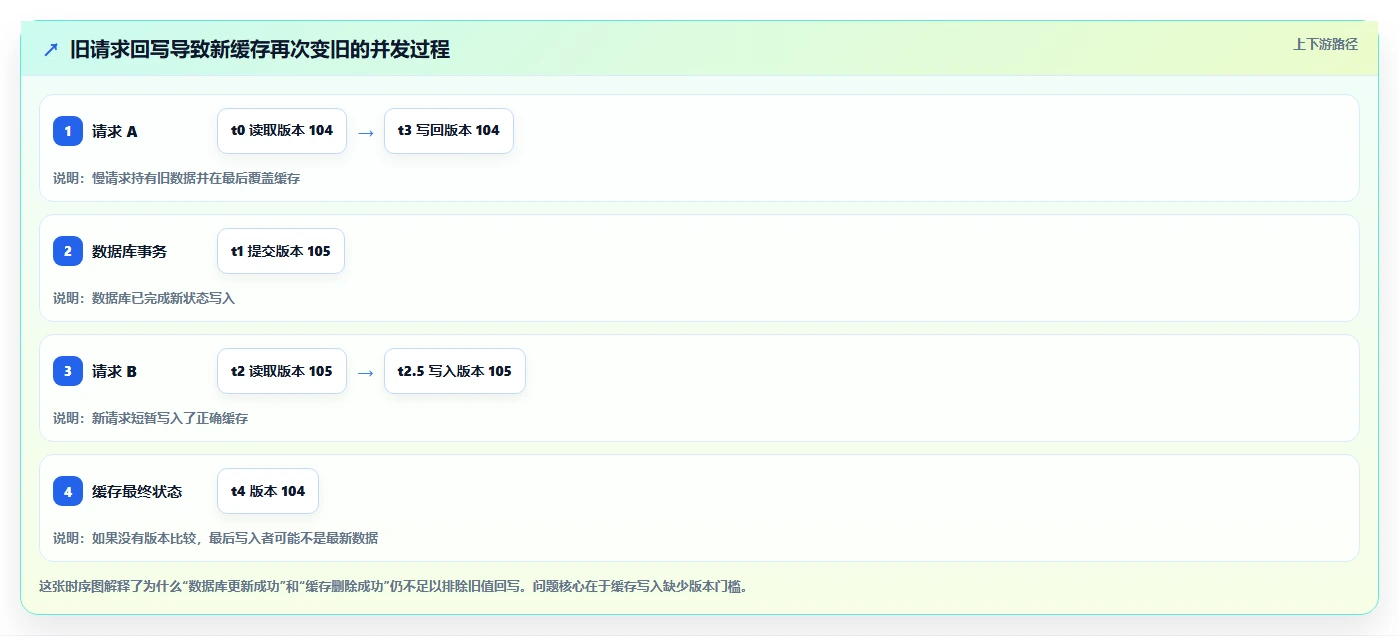The image size is (1399, 636).
Task: Click the t0 读取版本 104 chip
Action: point(282,131)
